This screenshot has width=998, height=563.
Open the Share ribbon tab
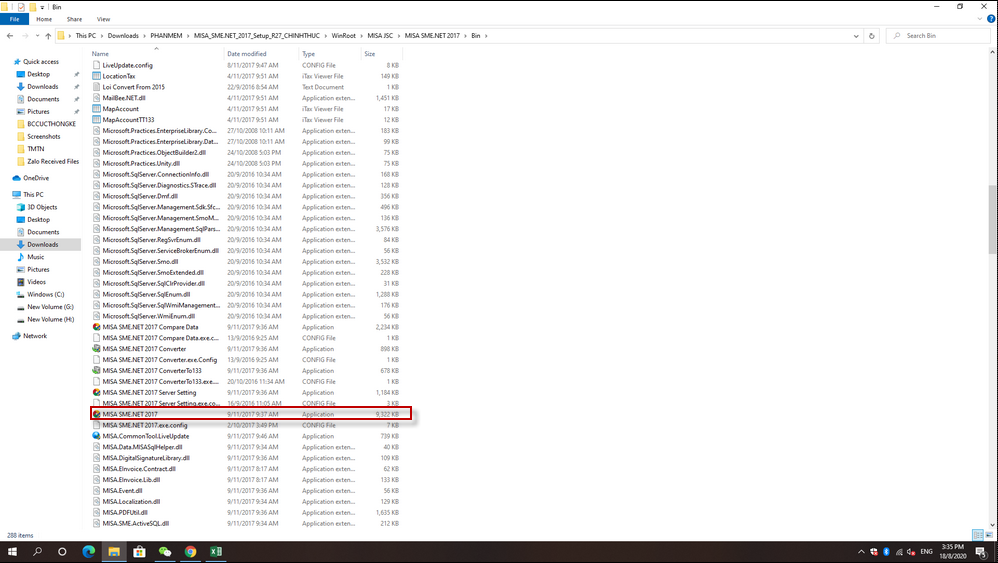pyautogui.click(x=74, y=19)
